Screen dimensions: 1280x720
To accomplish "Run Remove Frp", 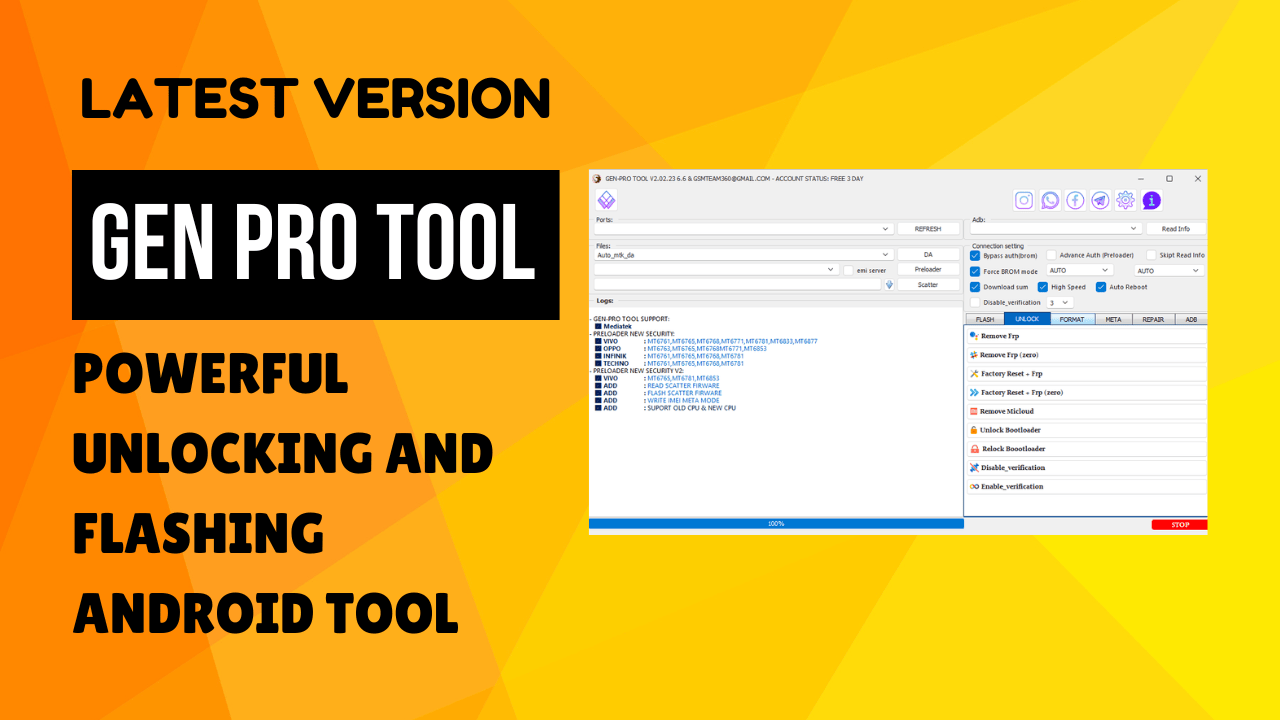I will (x=1087, y=336).
